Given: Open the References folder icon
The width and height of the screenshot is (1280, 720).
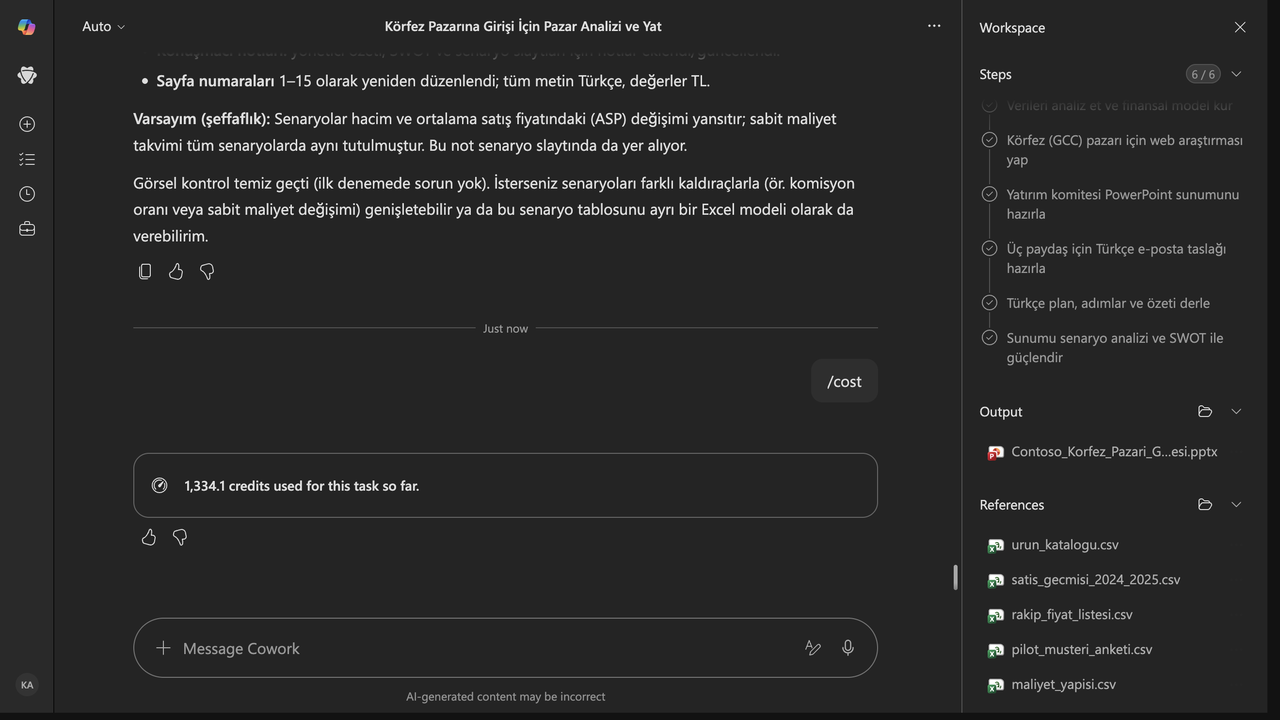Looking at the screenshot, I should click(1205, 504).
